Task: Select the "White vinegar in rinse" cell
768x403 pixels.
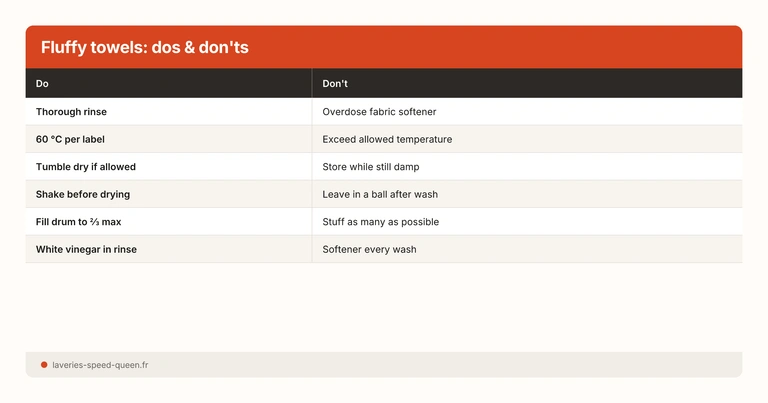Action: (86, 249)
